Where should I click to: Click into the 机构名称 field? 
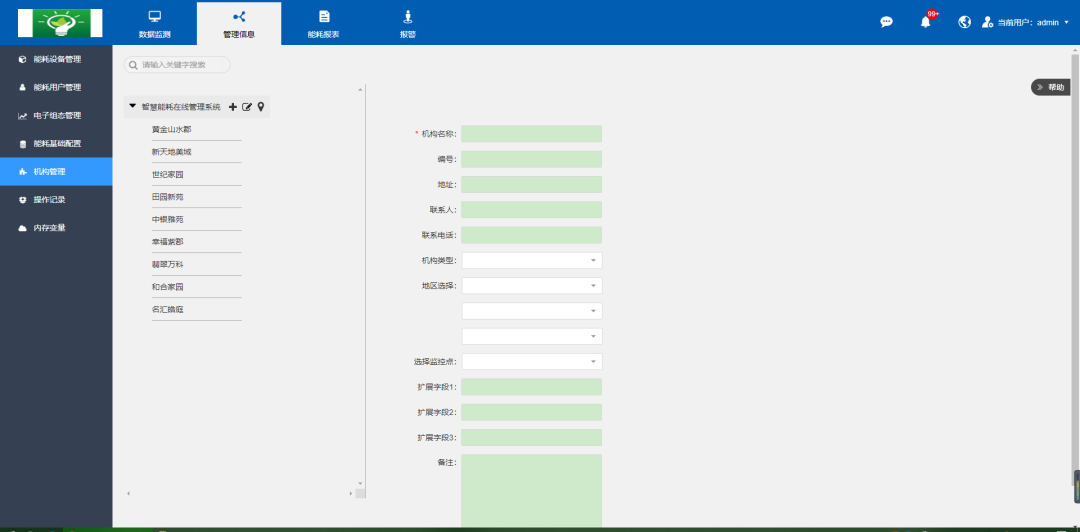click(532, 134)
